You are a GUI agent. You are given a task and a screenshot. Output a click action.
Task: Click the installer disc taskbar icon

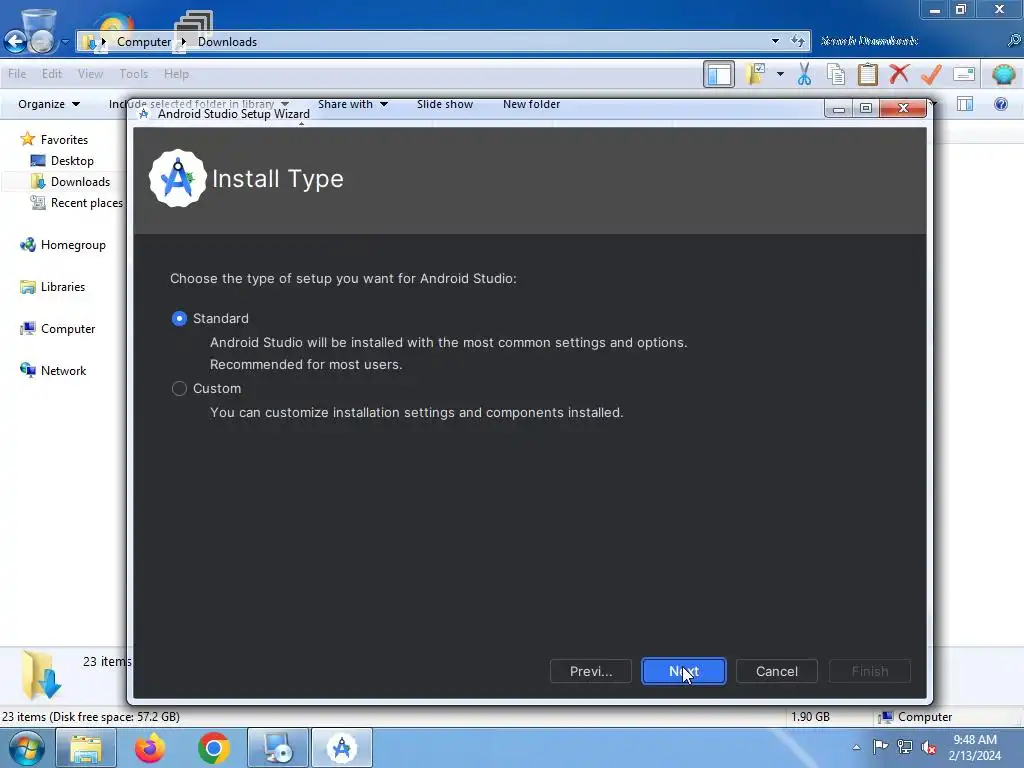click(278, 748)
